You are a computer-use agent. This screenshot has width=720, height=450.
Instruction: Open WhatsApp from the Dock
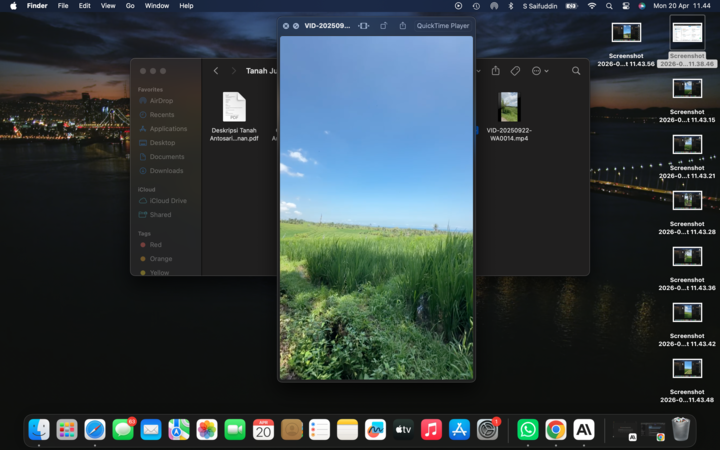pos(527,429)
